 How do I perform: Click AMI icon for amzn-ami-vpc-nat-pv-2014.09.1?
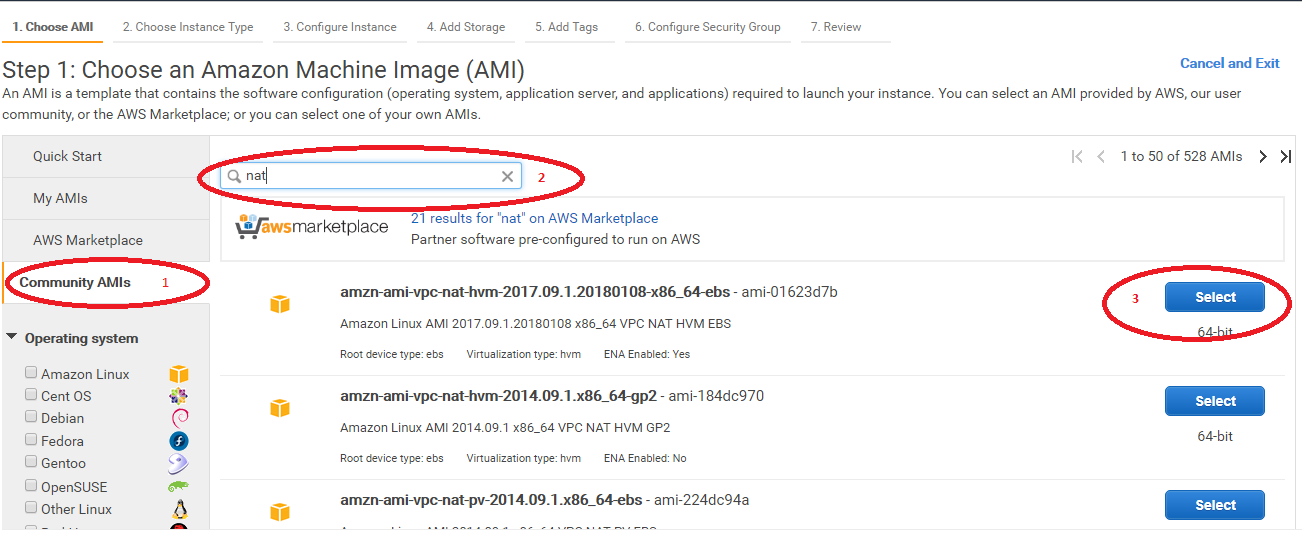(280, 512)
